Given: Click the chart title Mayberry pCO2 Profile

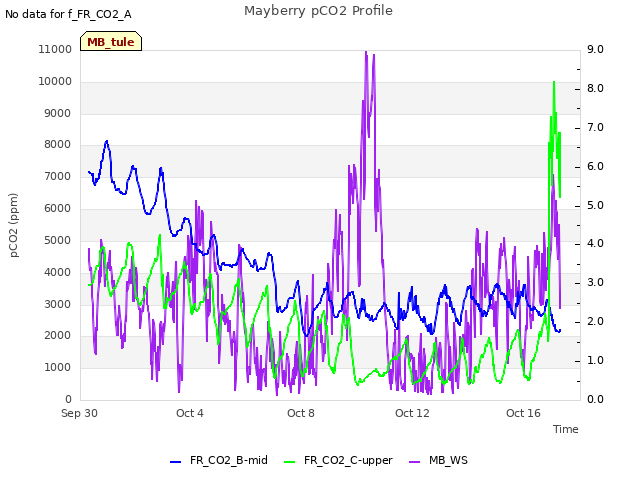Looking at the screenshot, I should click(x=318, y=11).
